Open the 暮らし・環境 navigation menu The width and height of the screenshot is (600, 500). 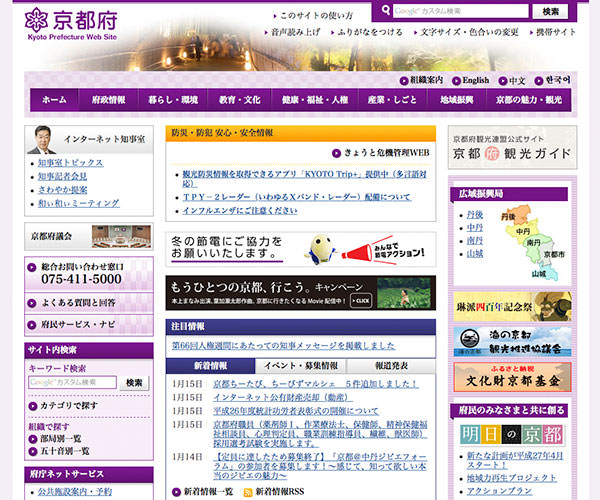[174, 100]
